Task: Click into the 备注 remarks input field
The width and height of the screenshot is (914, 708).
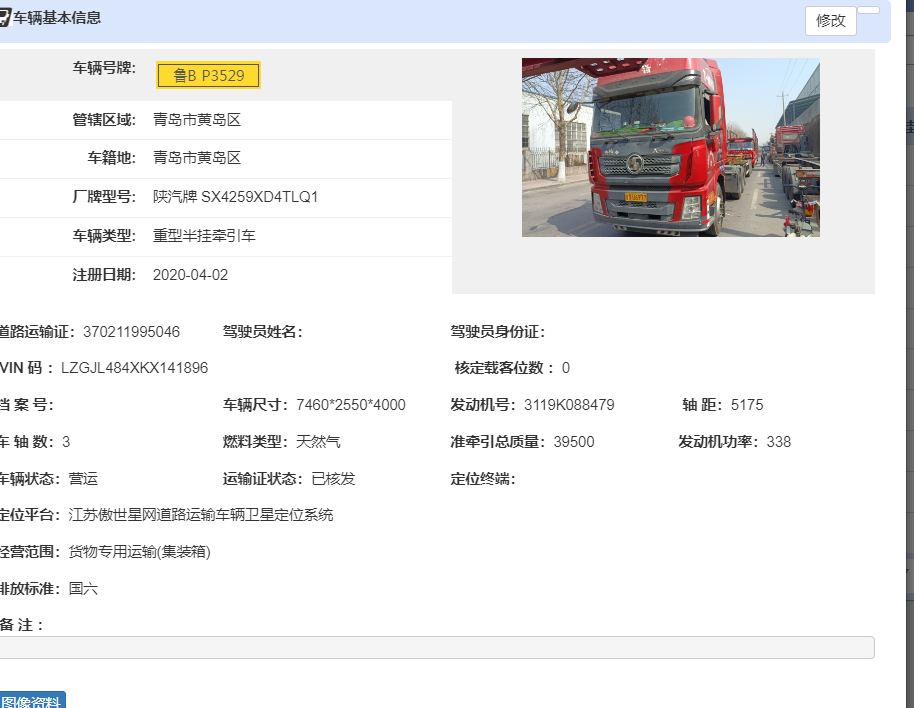Action: 436,648
